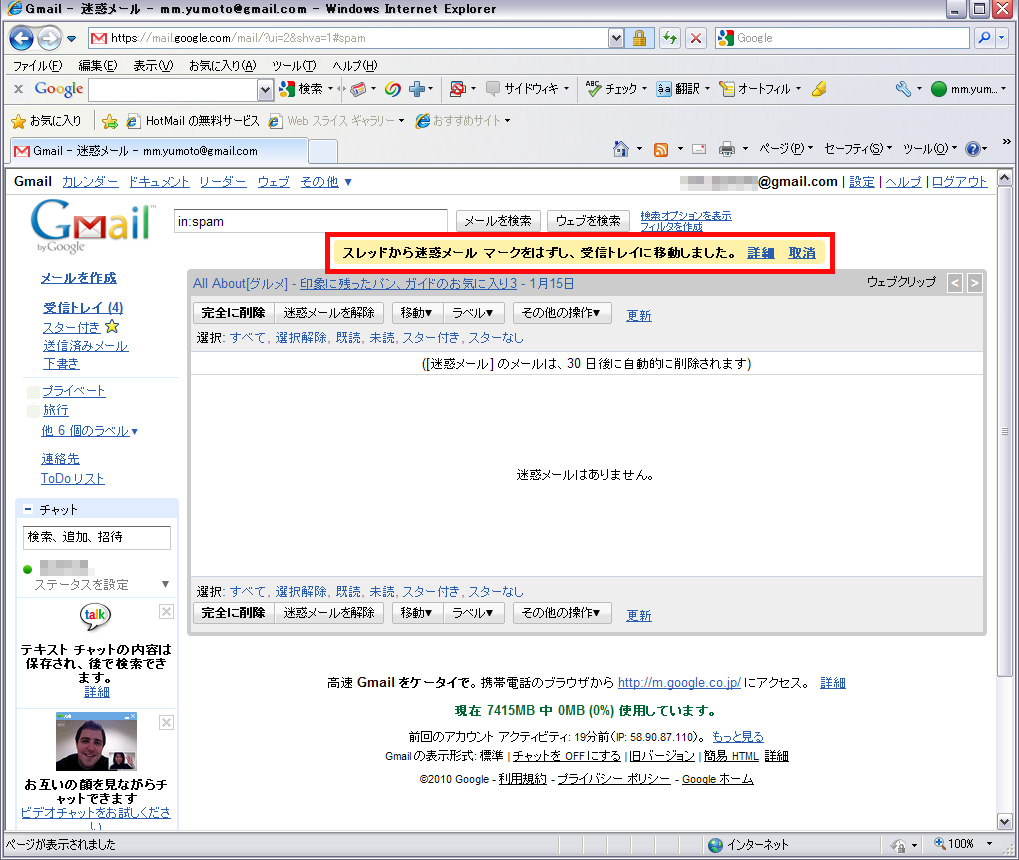Click the RSS feeds icon
Screen dimensions: 1019x860
(661, 150)
